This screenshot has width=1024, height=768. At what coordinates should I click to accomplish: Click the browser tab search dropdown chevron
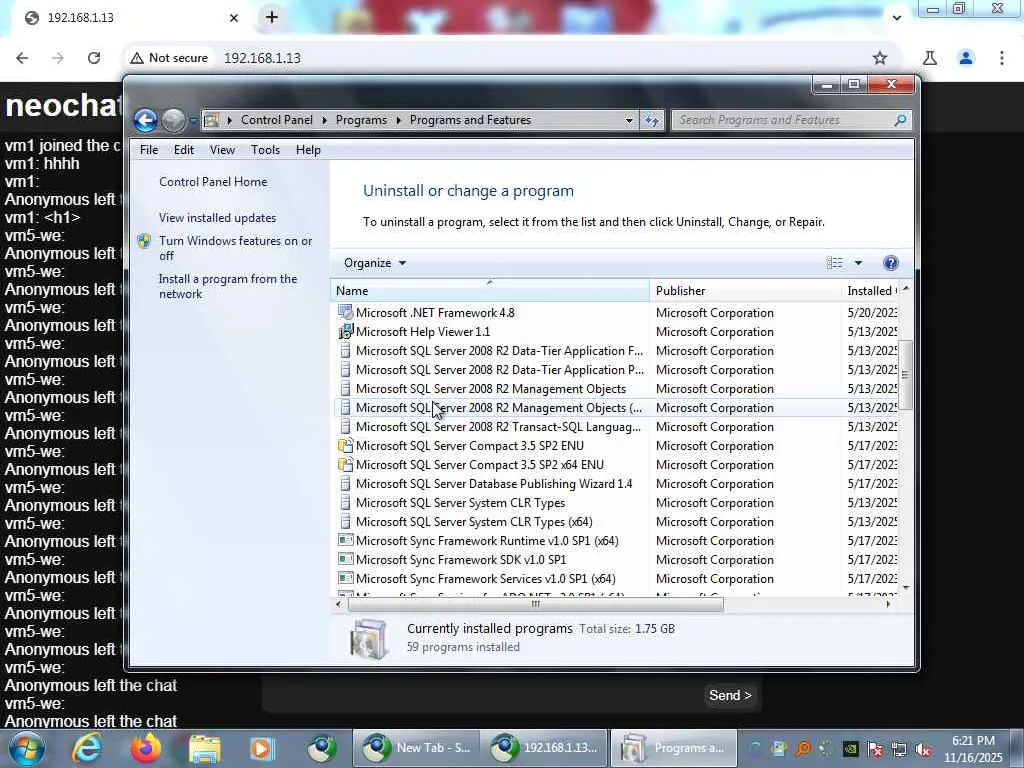click(x=897, y=18)
